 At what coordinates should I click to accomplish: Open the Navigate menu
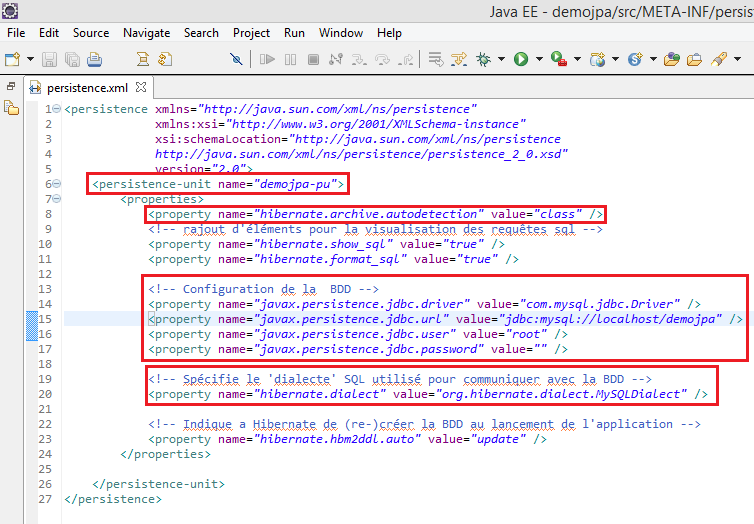coord(146,33)
